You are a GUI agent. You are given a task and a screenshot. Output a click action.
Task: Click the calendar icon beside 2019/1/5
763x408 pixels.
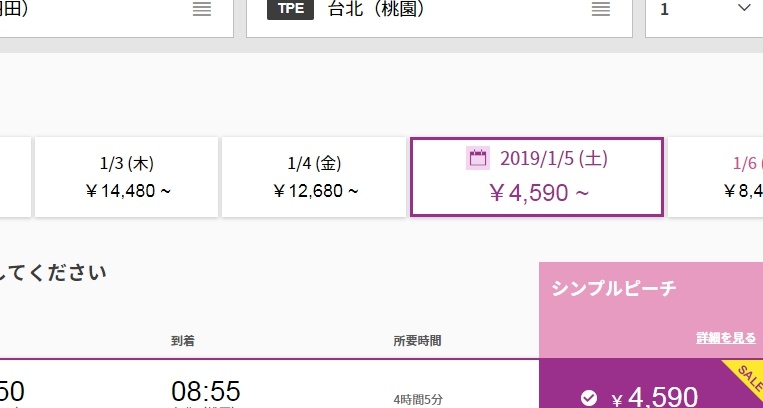tap(478, 158)
